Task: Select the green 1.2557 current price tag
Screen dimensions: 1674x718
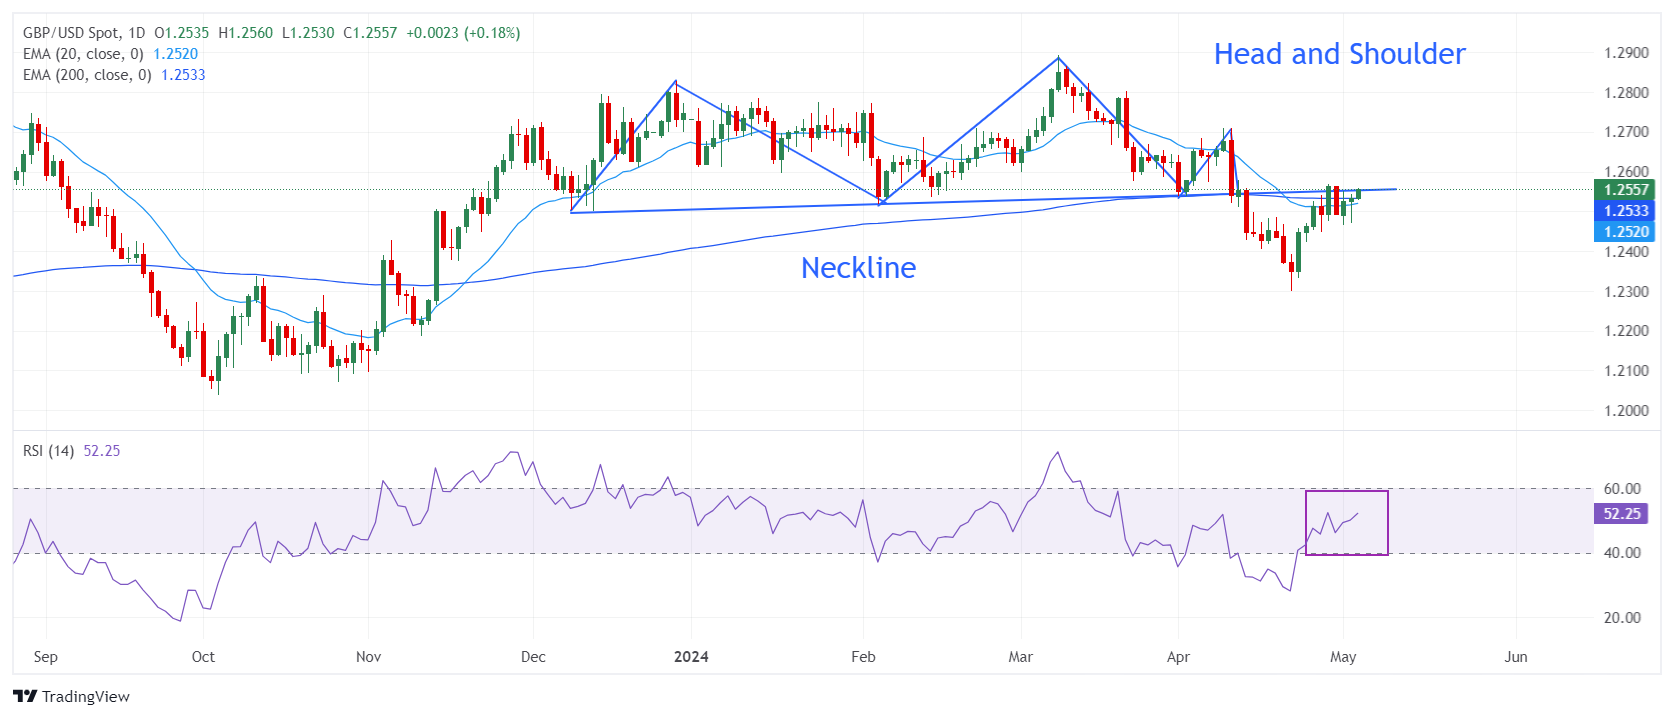Action: click(1624, 189)
